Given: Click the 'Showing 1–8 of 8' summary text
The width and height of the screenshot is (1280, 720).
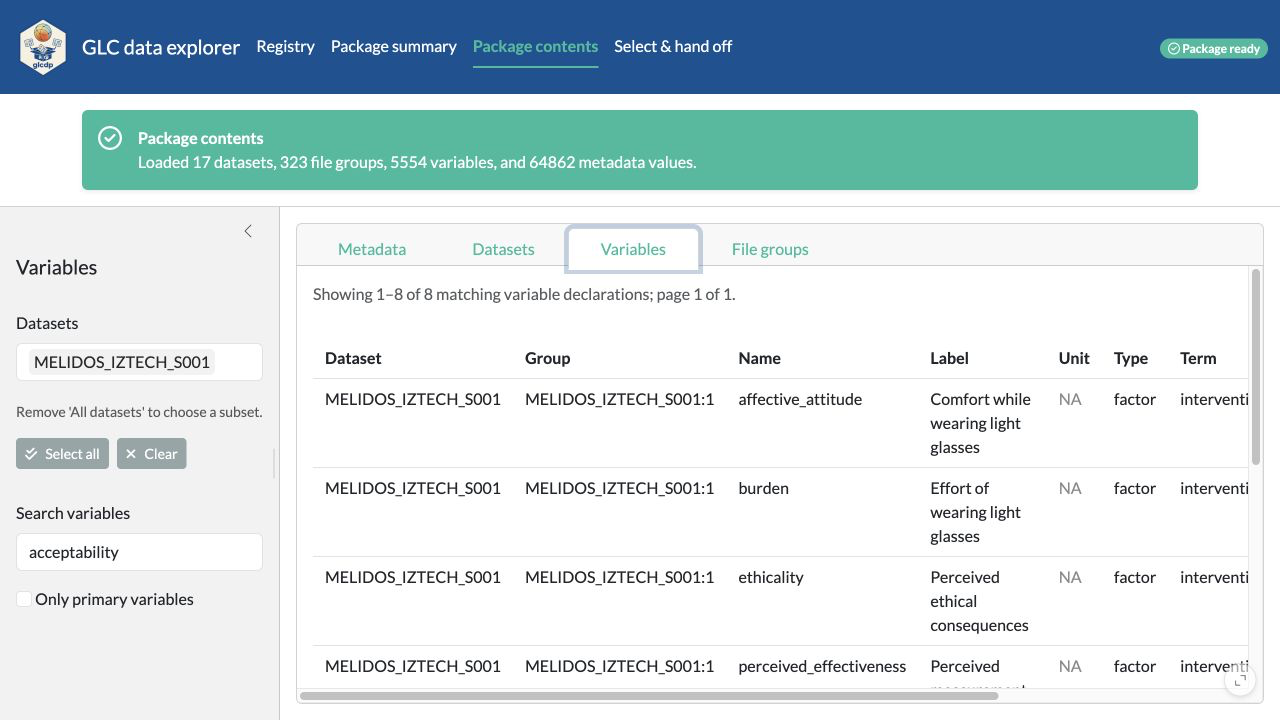Looking at the screenshot, I should (x=524, y=294).
